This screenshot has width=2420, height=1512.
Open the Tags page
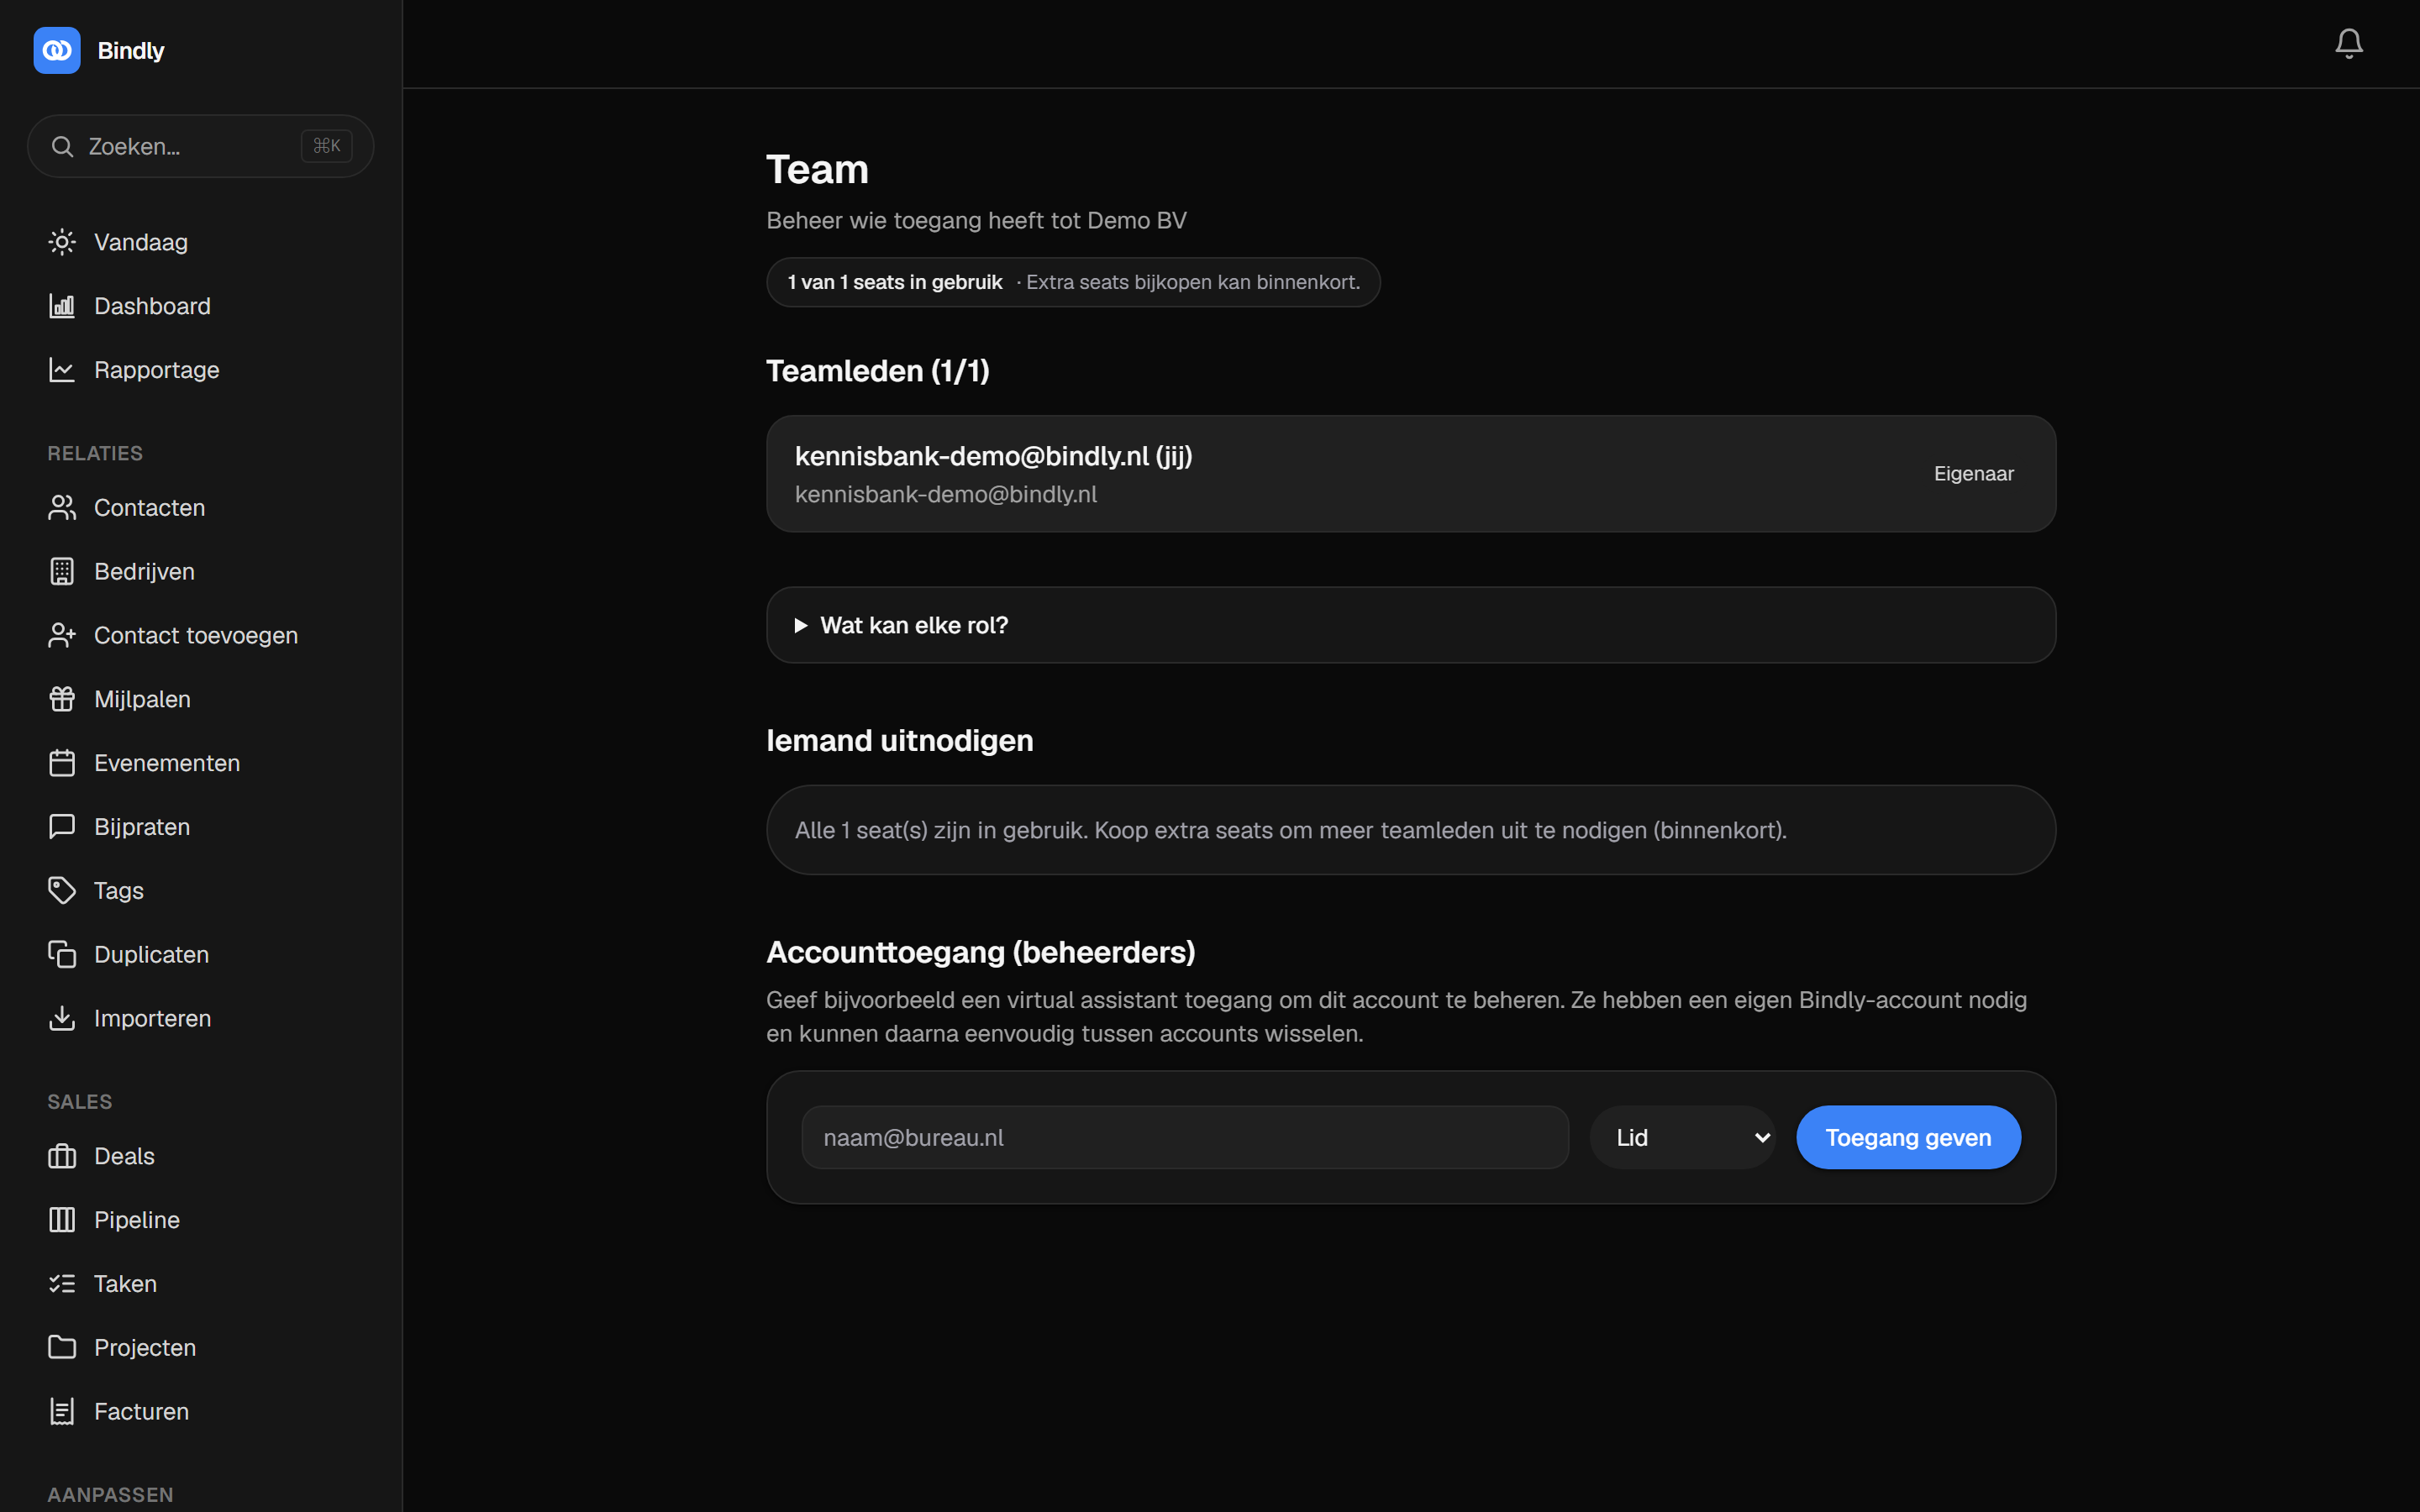coord(200,891)
